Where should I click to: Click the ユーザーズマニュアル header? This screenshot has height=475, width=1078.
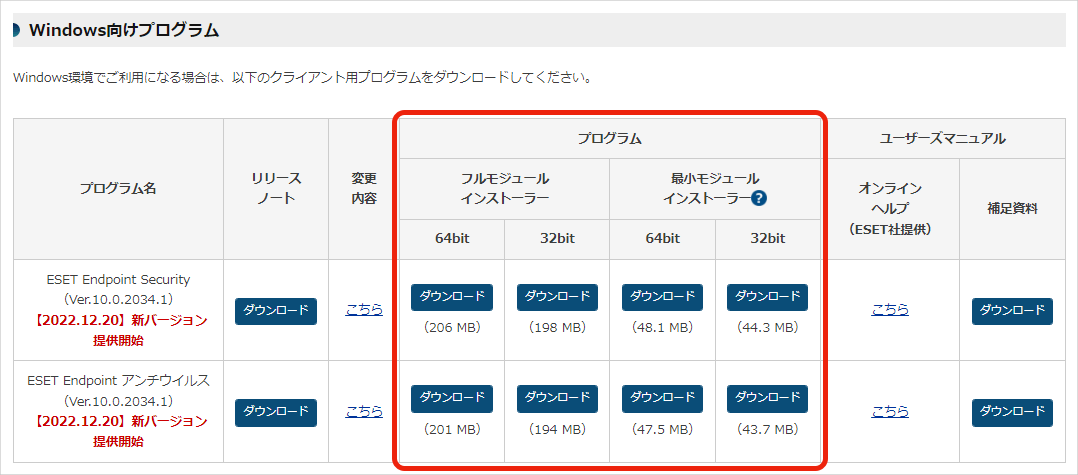coord(943,139)
